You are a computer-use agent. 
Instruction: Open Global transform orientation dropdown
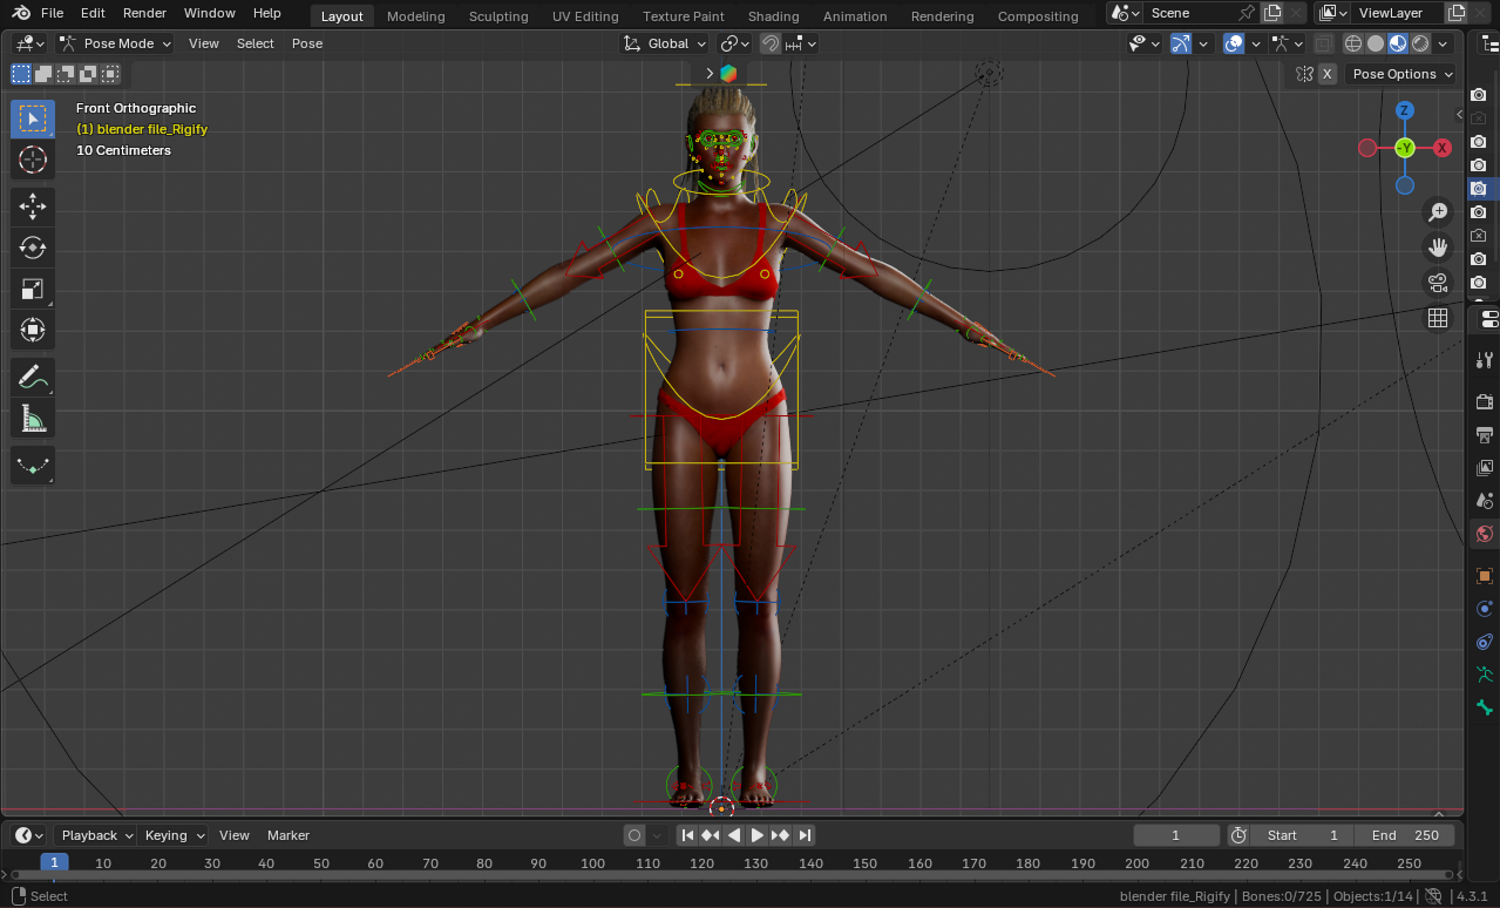click(664, 44)
